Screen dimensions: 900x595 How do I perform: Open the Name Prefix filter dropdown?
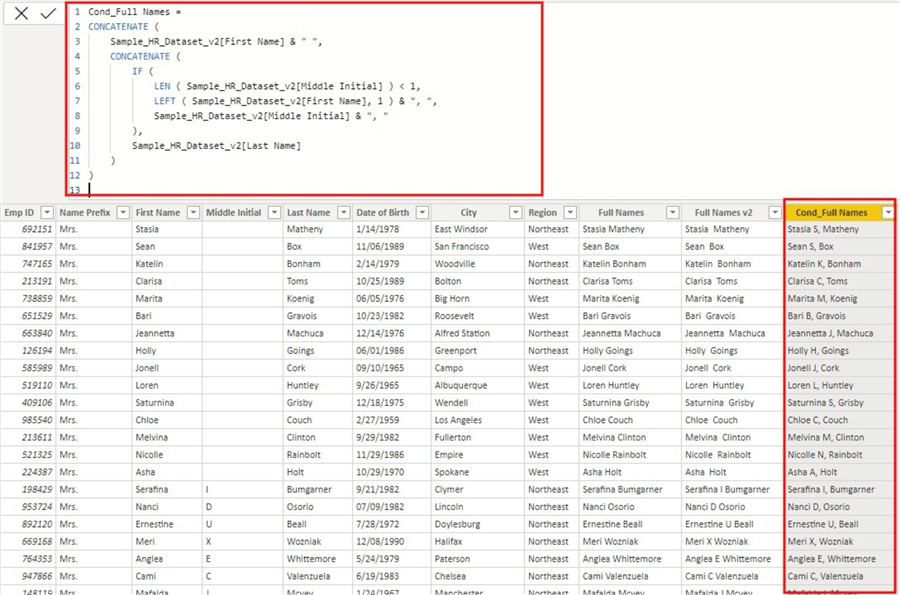pyautogui.click(x=122, y=212)
